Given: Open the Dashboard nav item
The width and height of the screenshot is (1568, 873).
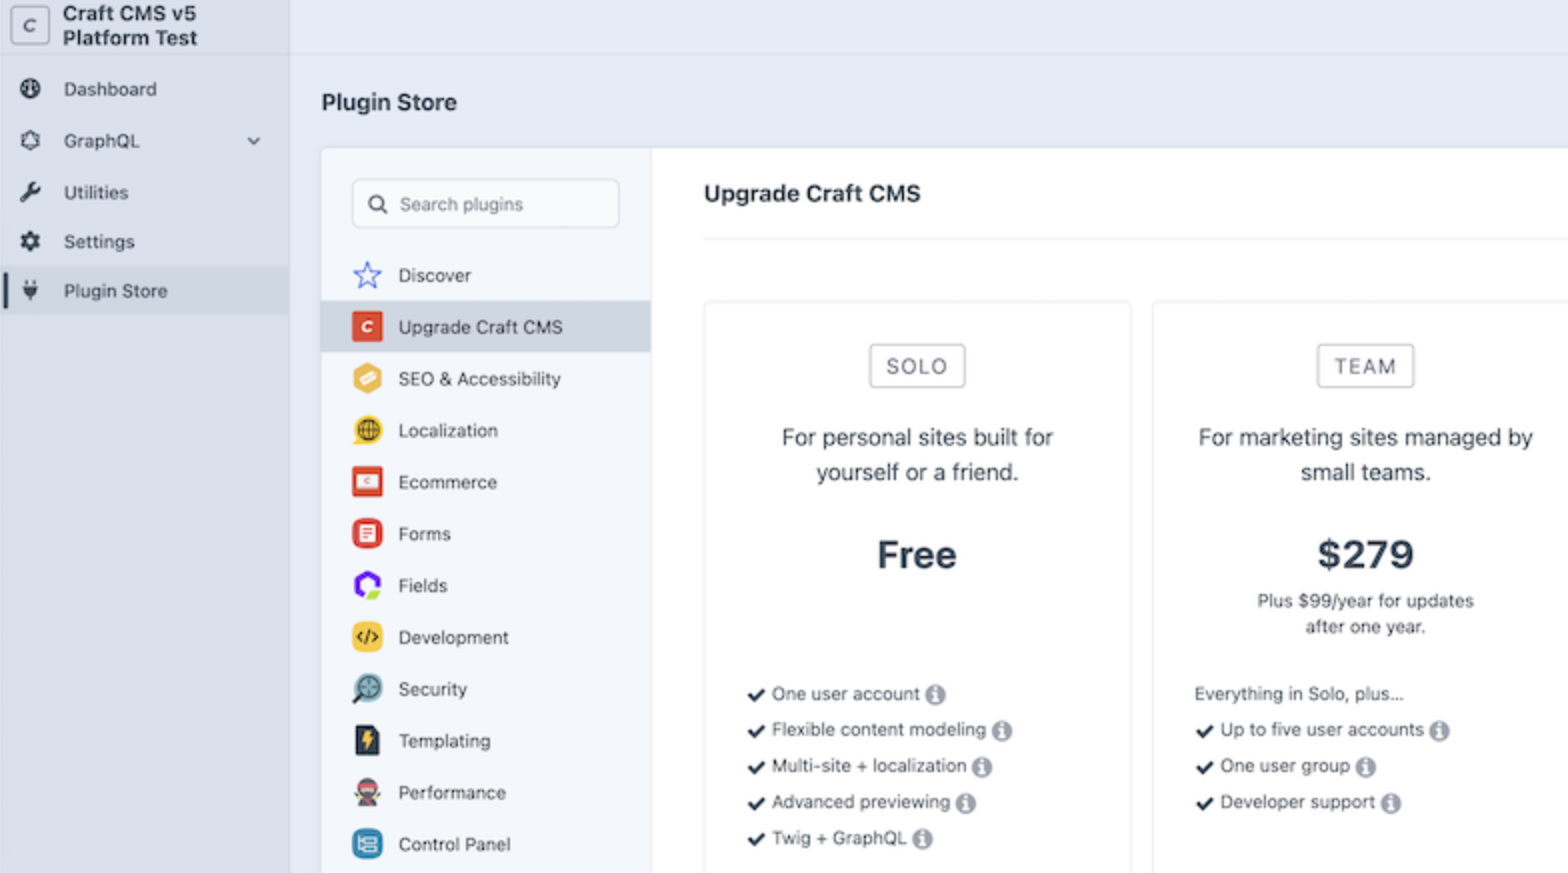Looking at the screenshot, I should [x=145, y=89].
